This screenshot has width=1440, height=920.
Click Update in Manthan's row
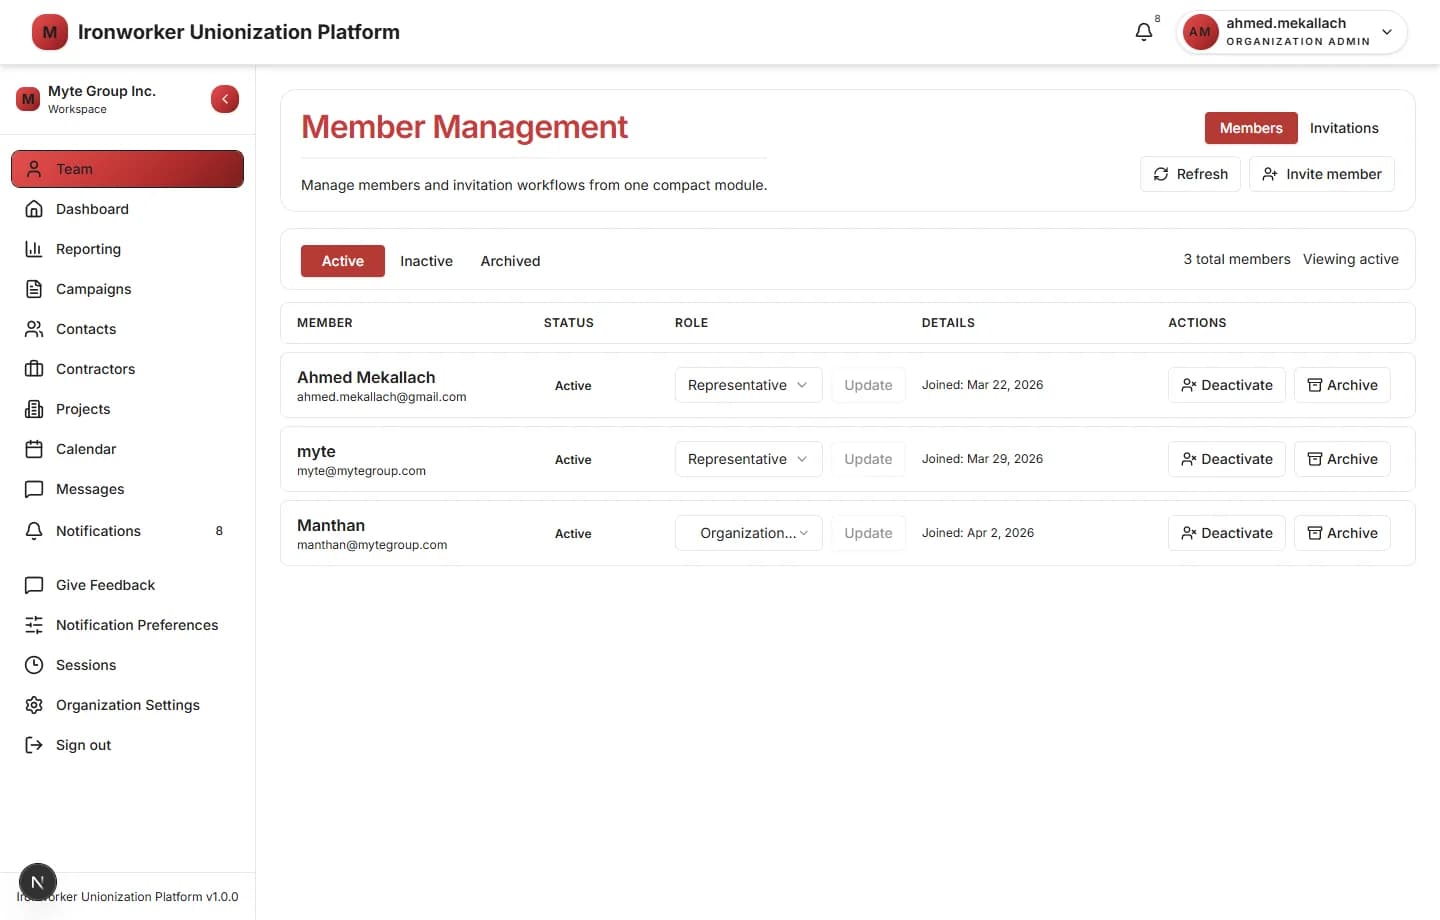(868, 533)
